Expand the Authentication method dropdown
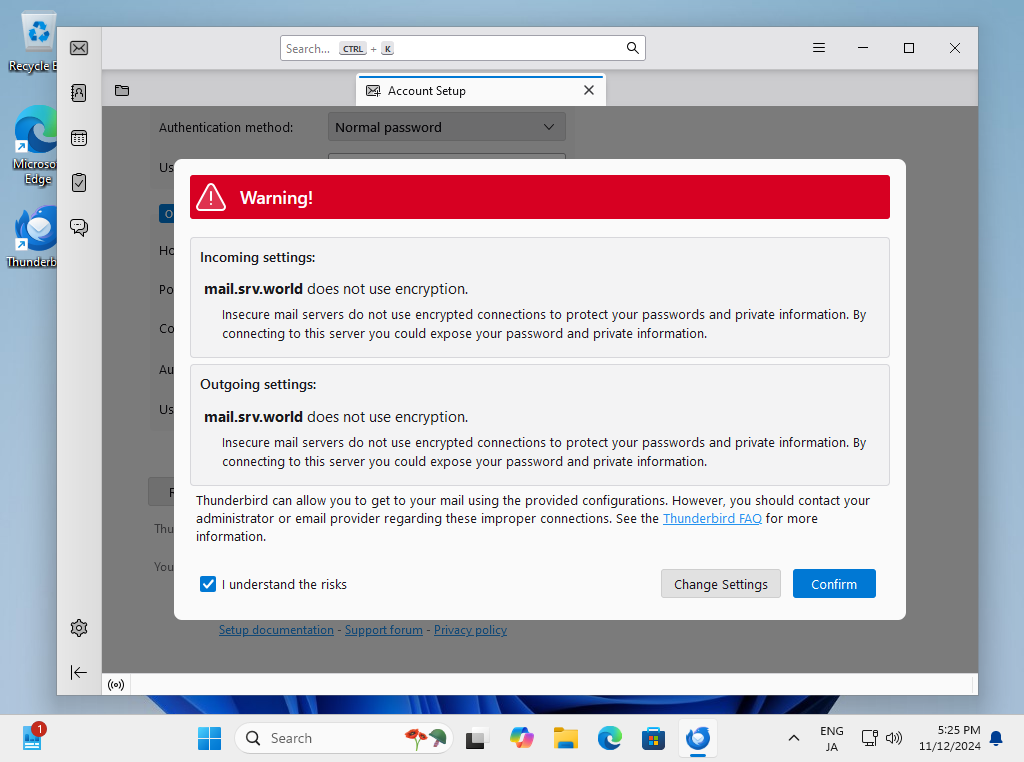The width and height of the screenshot is (1024, 762). click(446, 127)
